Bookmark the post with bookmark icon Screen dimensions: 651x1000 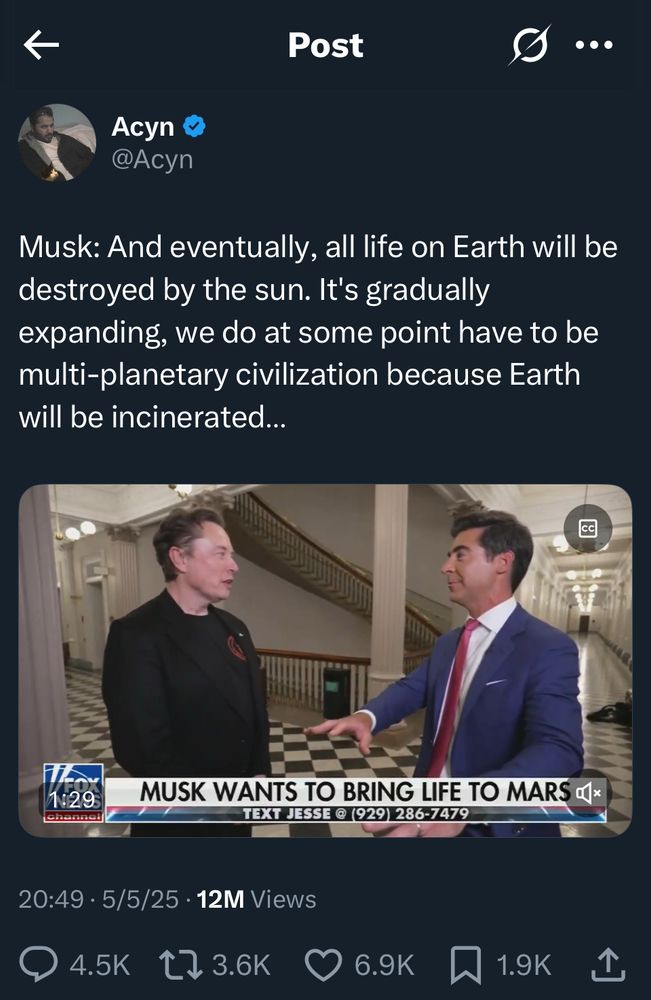tap(466, 965)
